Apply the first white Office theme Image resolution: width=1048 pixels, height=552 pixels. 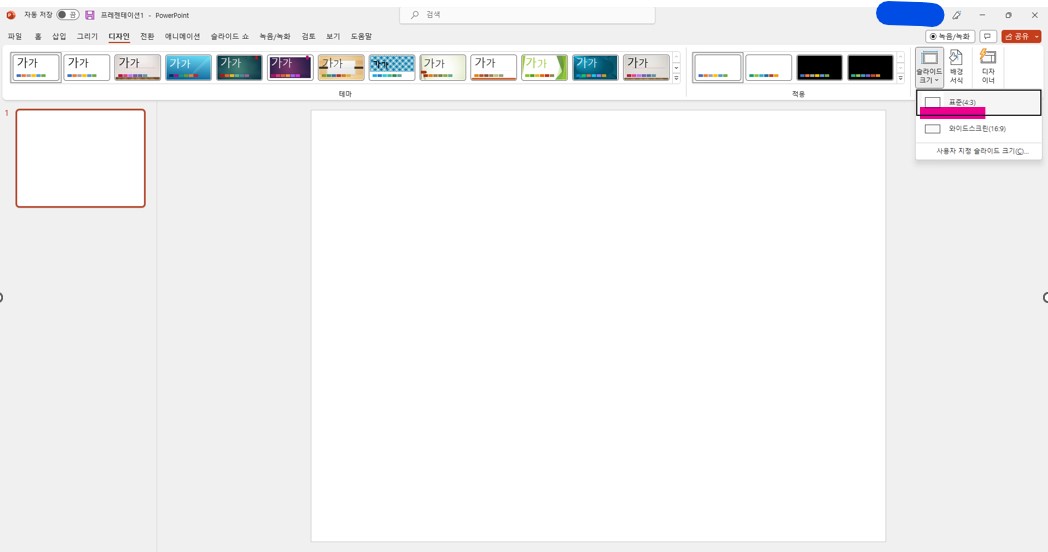click(35, 67)
